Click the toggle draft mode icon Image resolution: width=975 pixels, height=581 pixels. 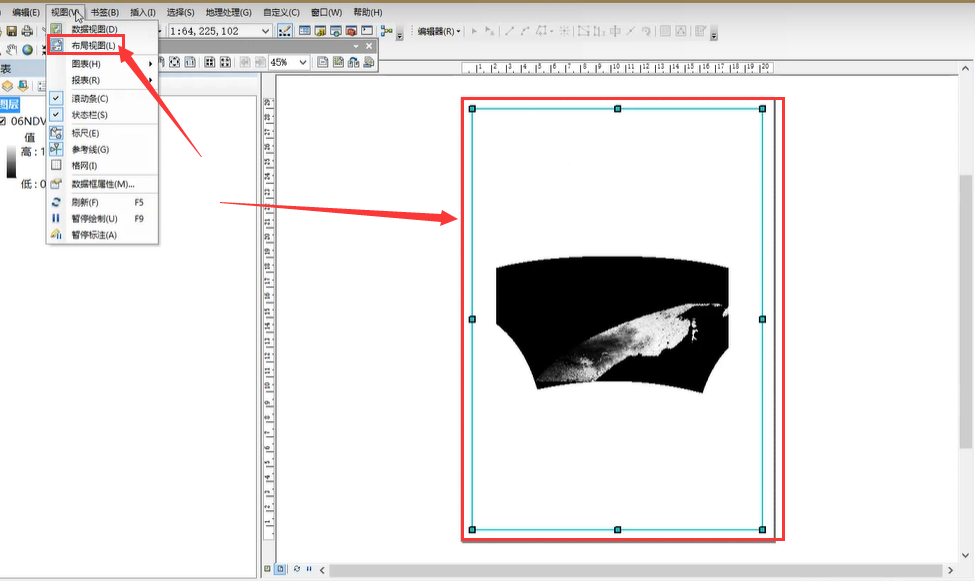point(323,62)
